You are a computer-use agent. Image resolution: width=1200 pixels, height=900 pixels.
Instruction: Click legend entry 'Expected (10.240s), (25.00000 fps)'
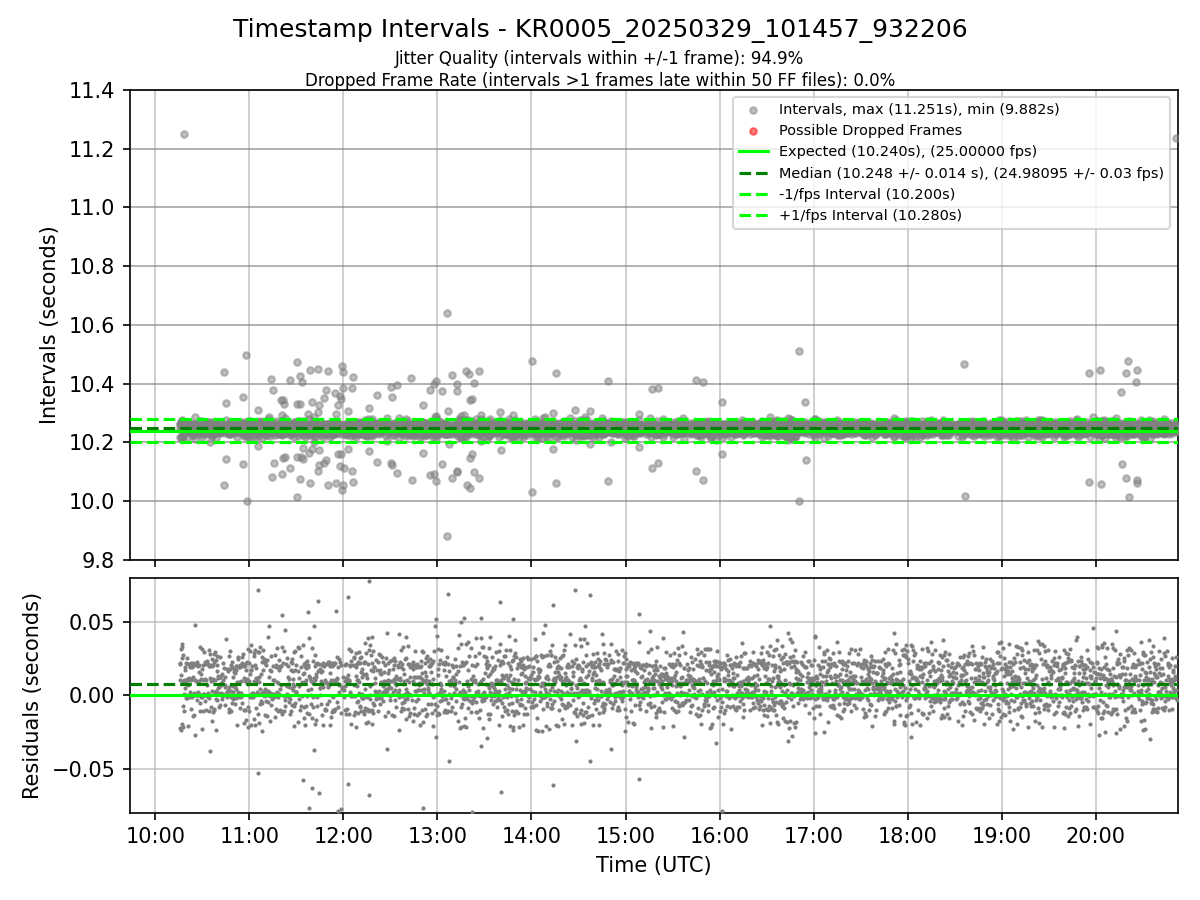pos(908,151)
